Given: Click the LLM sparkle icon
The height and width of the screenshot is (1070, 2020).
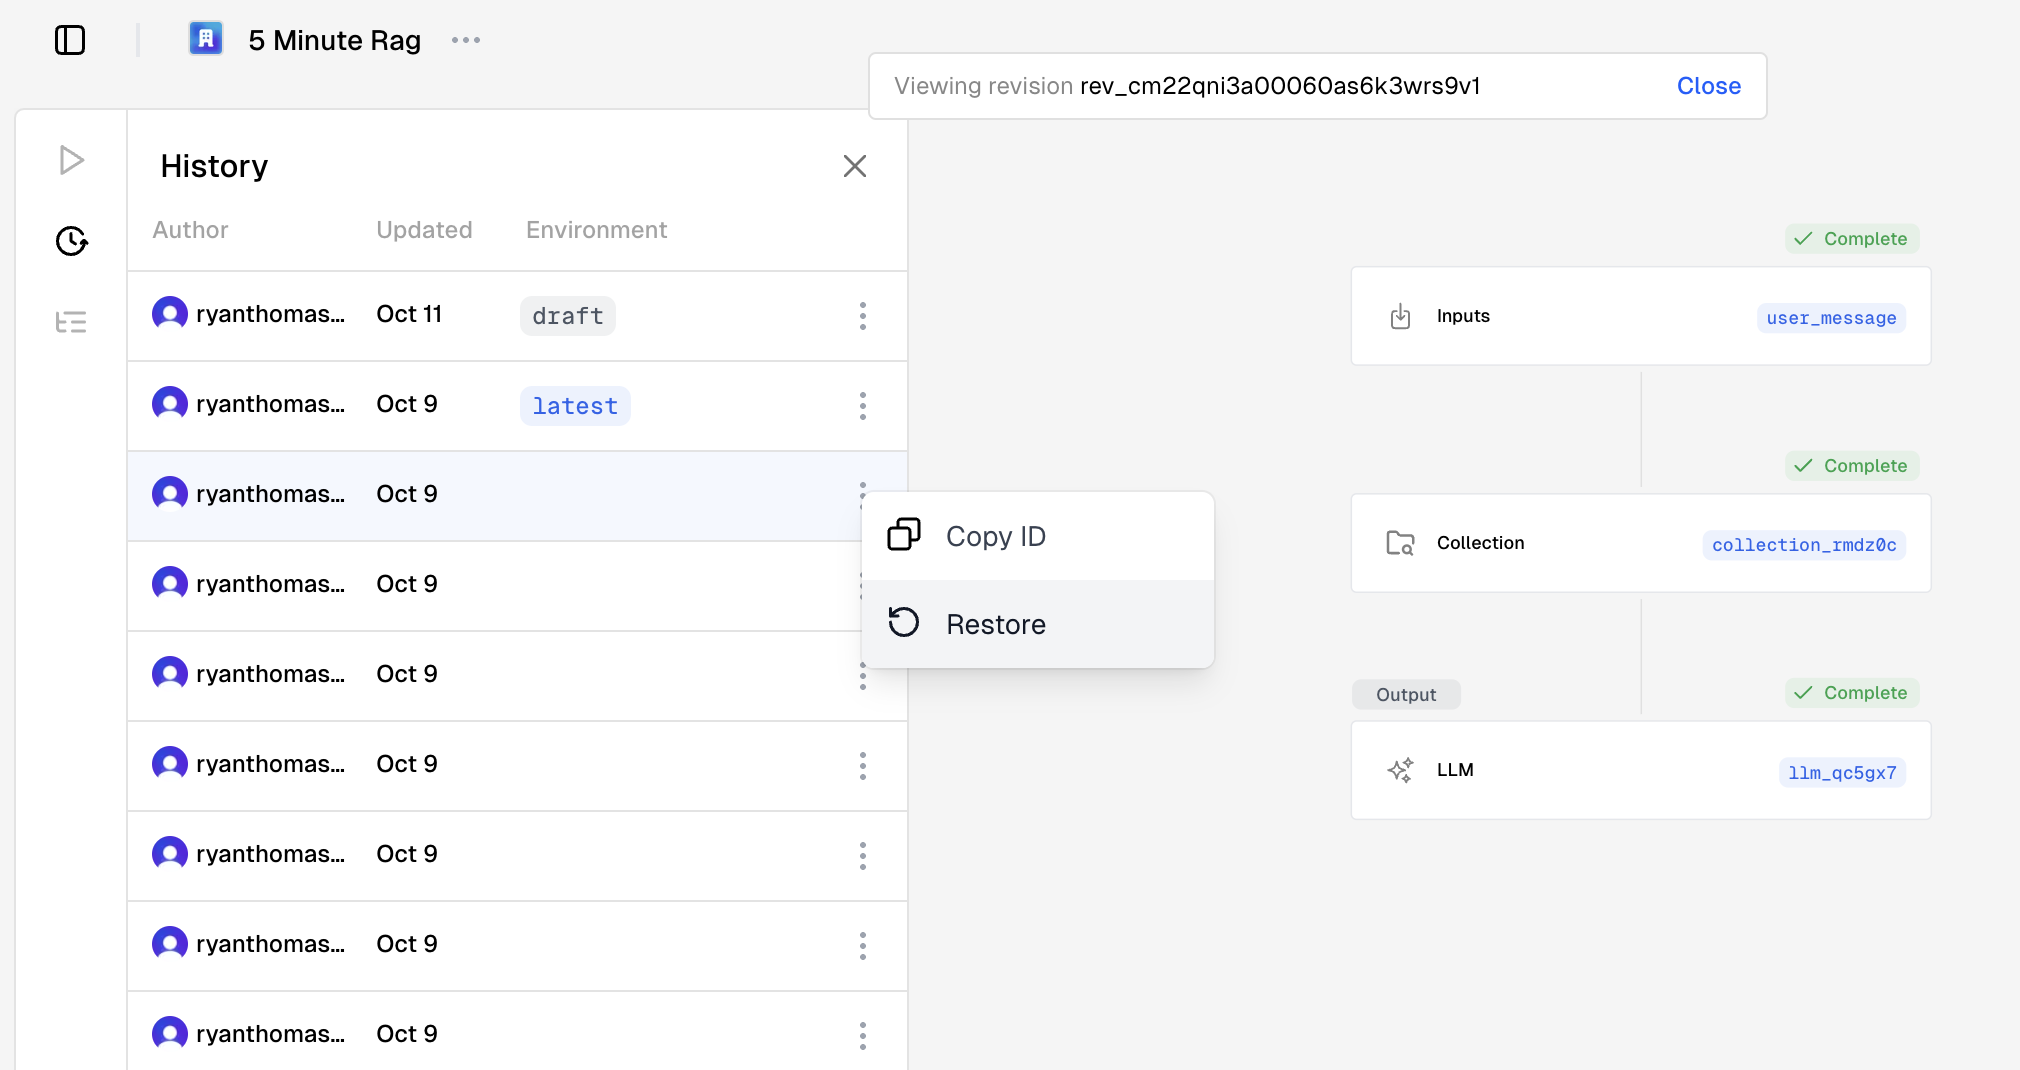Looking at the screenshot, I should click(x=1400, y=770).
